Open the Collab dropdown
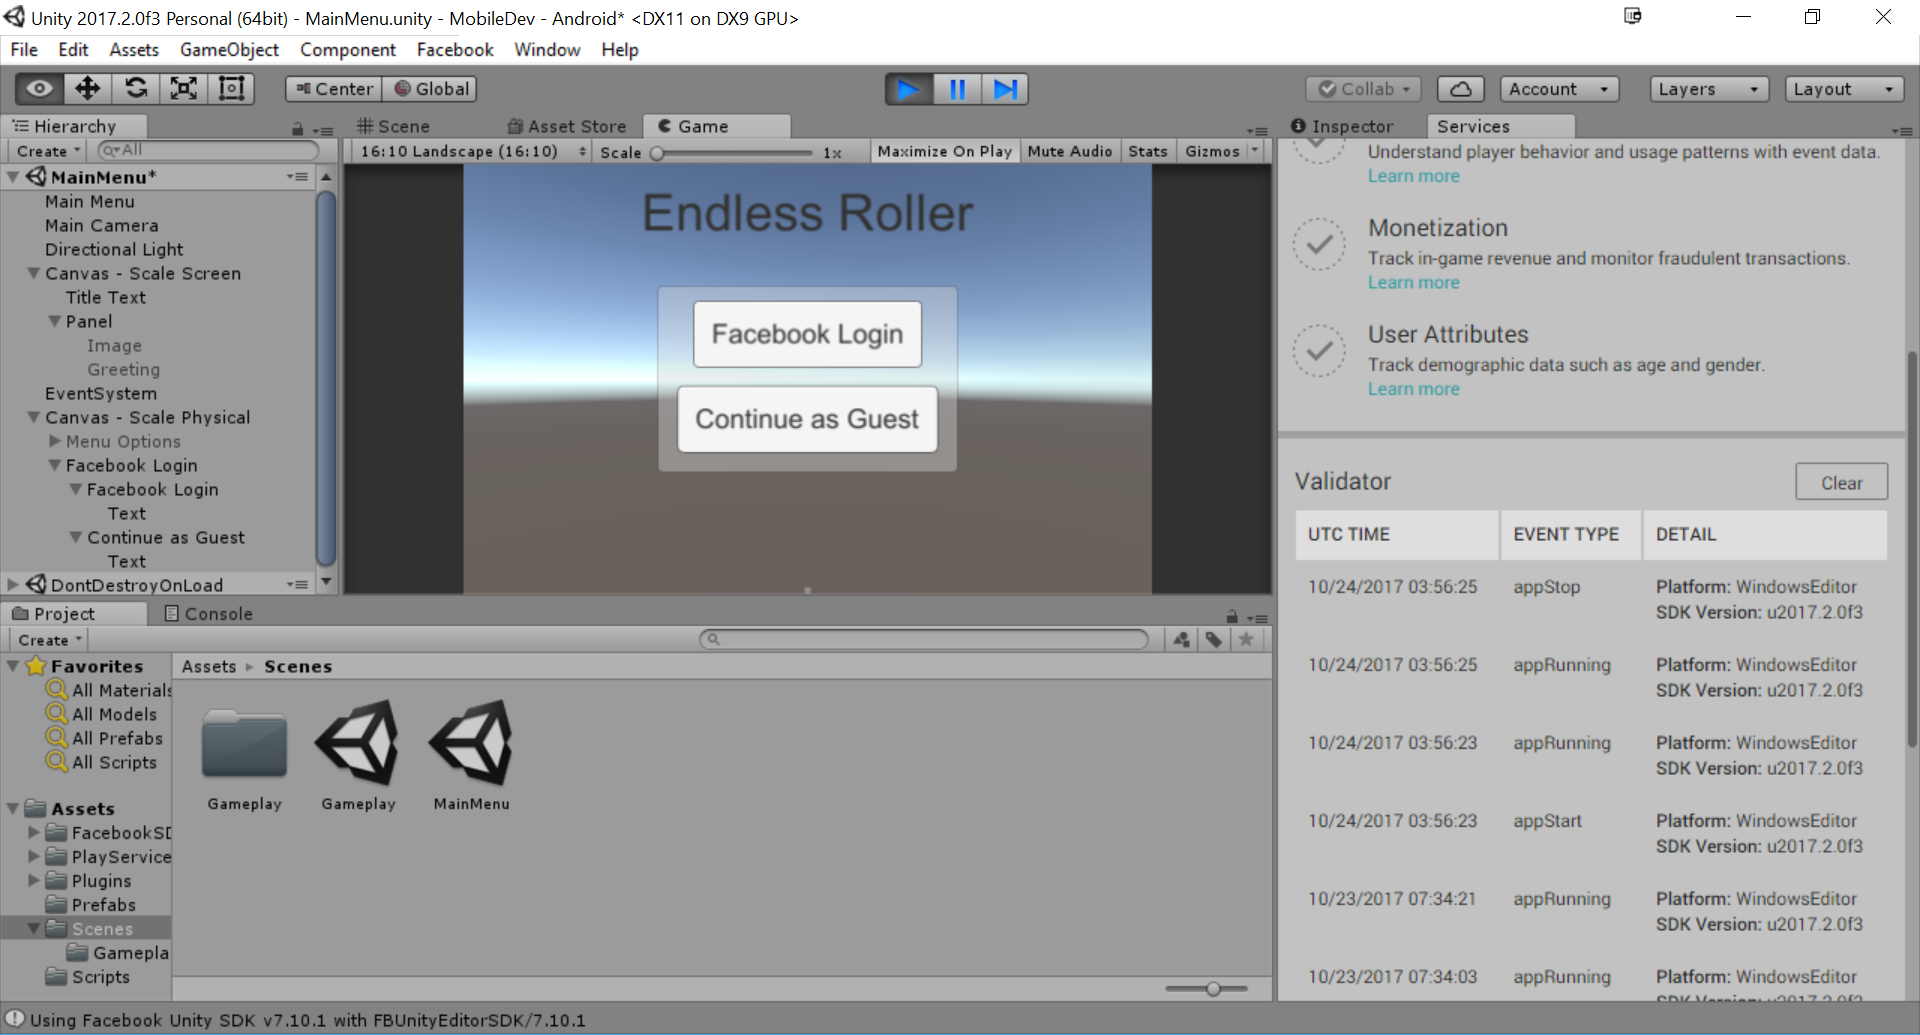Viewport: 1920px width, 1035px height. click(x=1363, y=89)
